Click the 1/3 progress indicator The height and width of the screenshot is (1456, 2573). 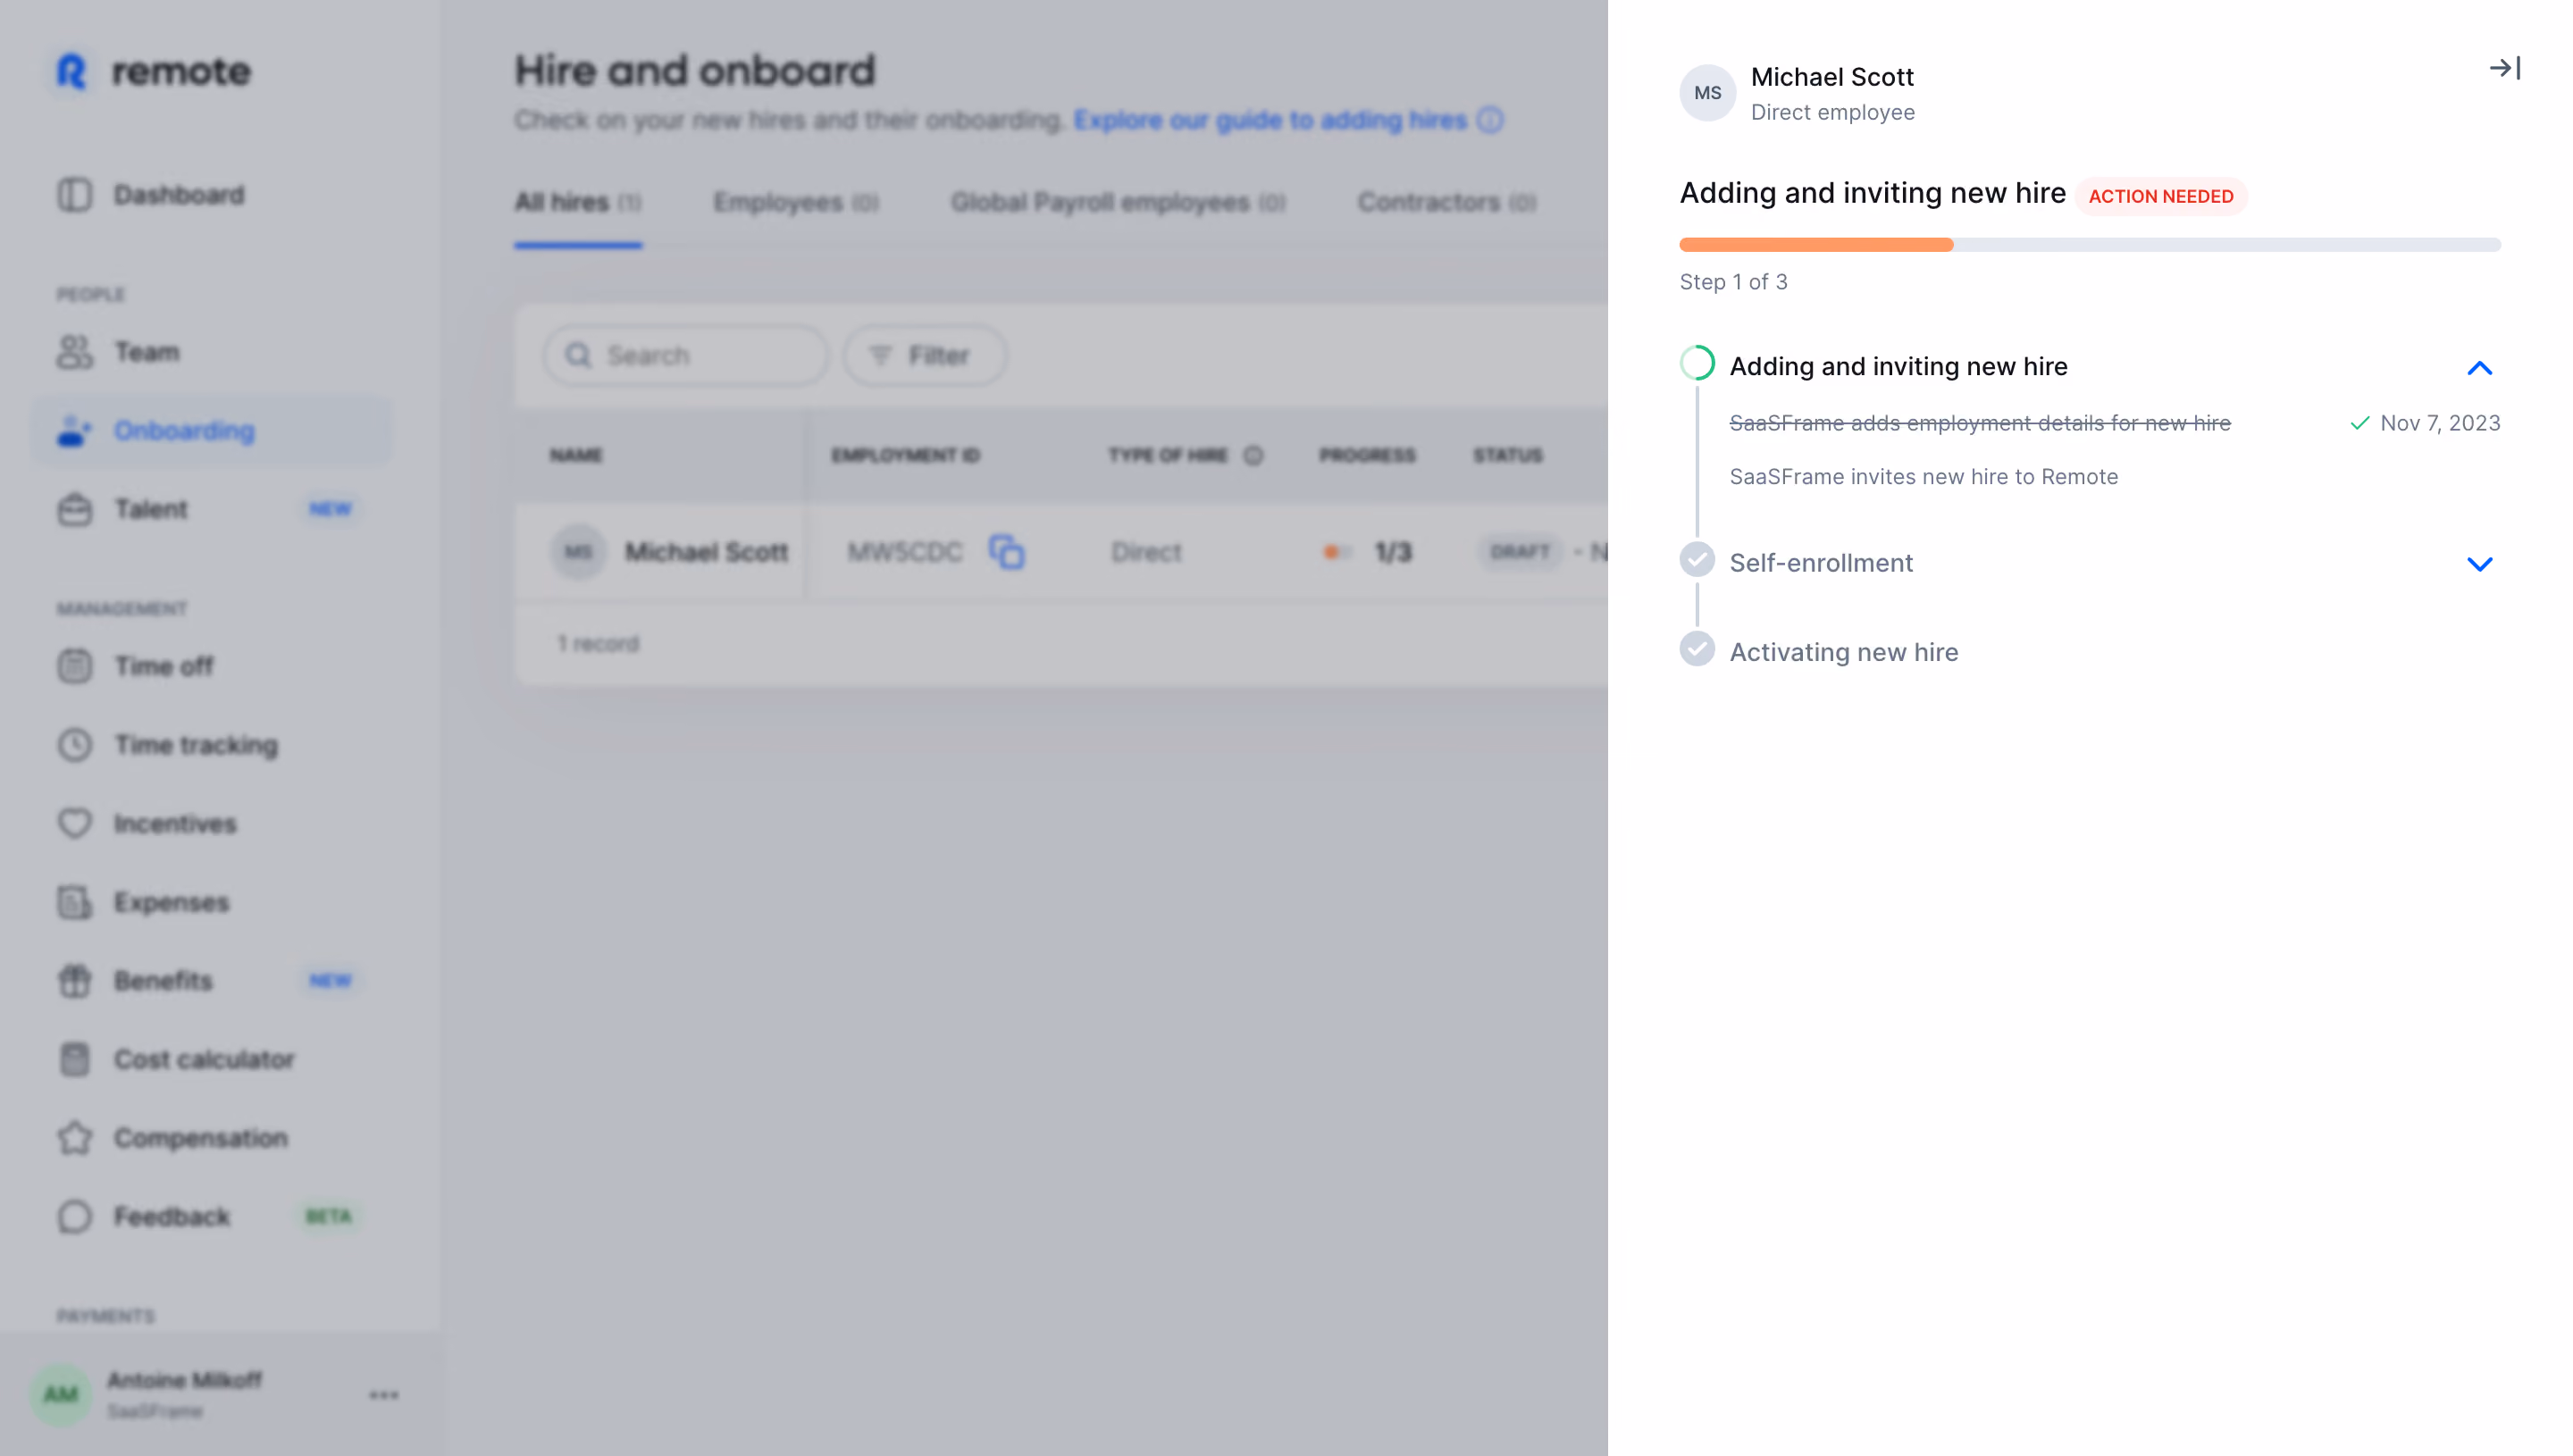click(x=1367, y=552)
